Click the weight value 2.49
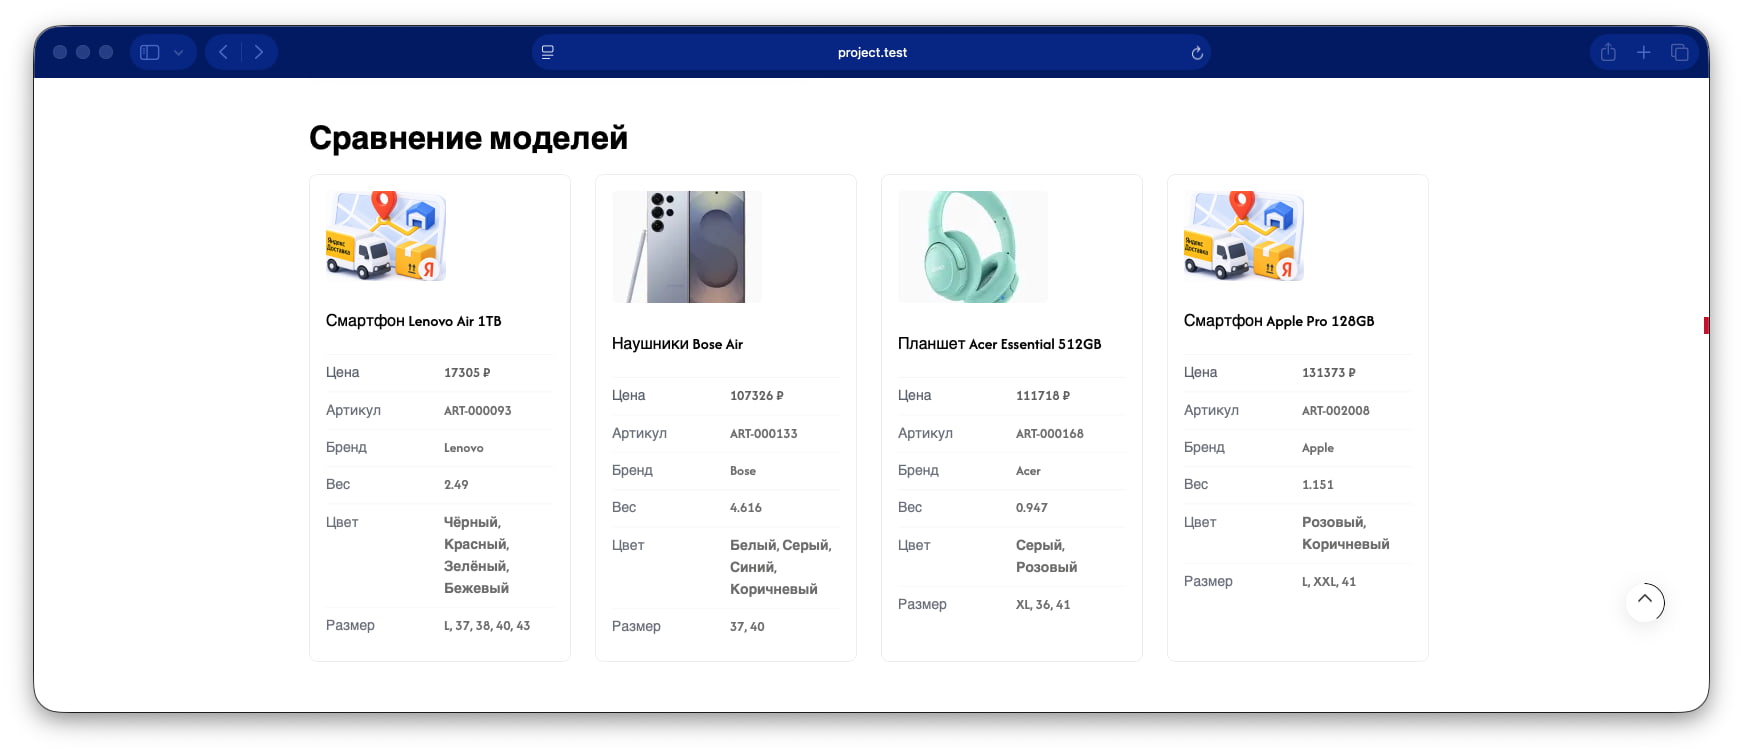 point(456,484)
